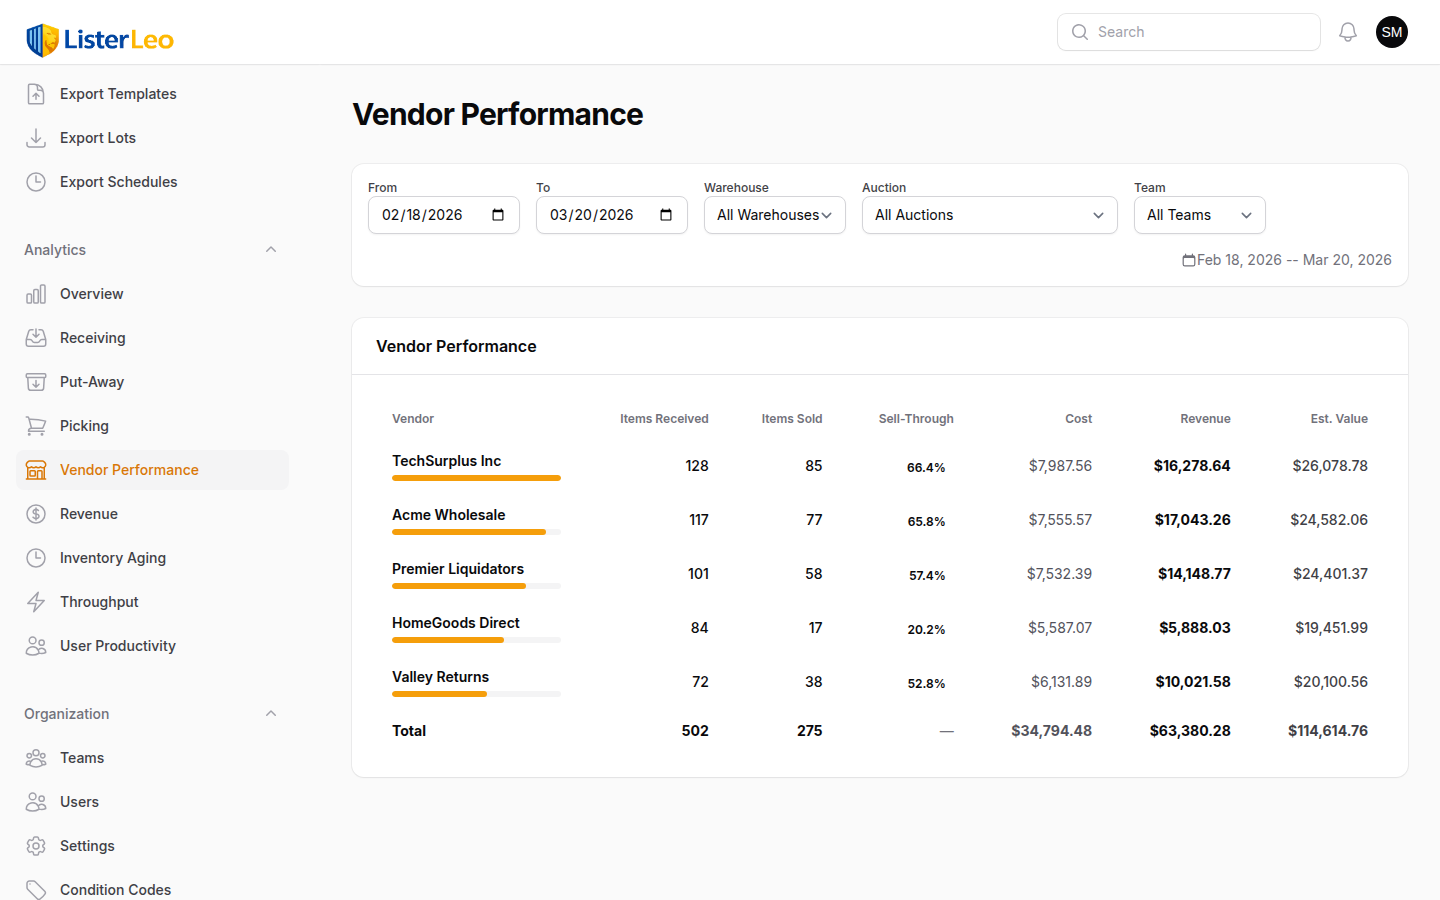The width and height of the screenshot is (1440, 900).
Task: Click the Revenue dollar icon in sidebar
Action: pos(36,514)
